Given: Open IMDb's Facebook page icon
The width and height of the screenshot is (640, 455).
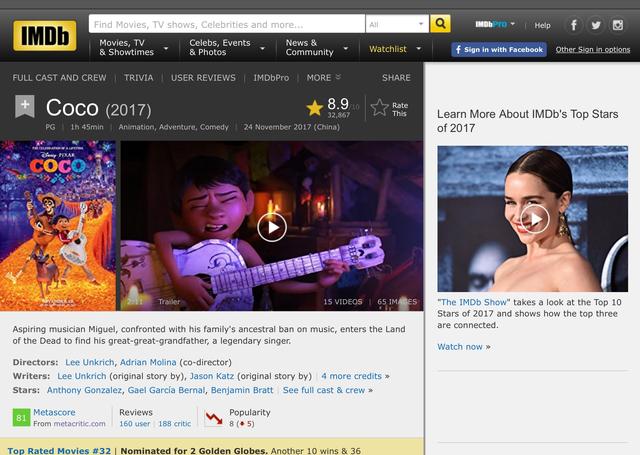Looking at the screenshot, I should point(573,25).
